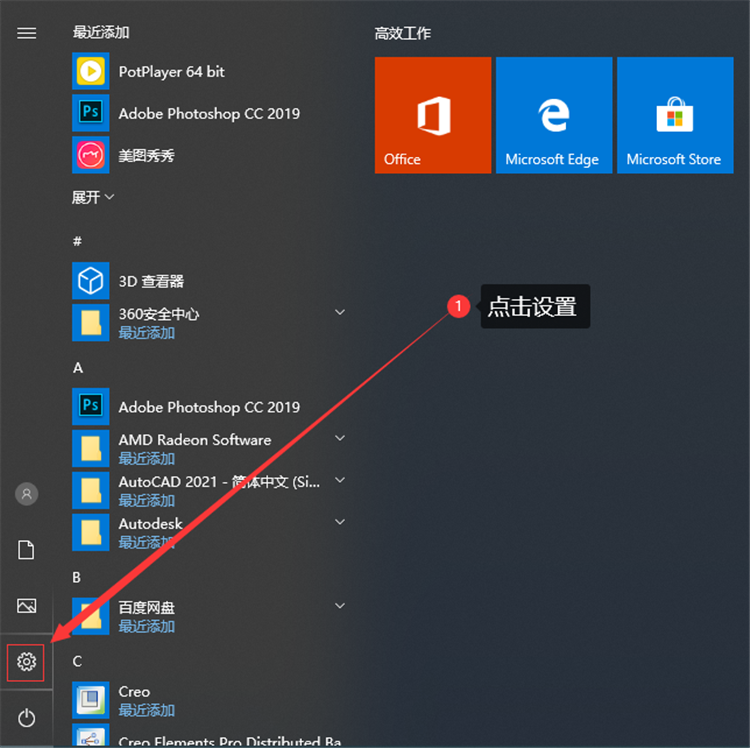750x748 pixels.
Task: Open the hamburger menu at top left
Action: point(26,33)
